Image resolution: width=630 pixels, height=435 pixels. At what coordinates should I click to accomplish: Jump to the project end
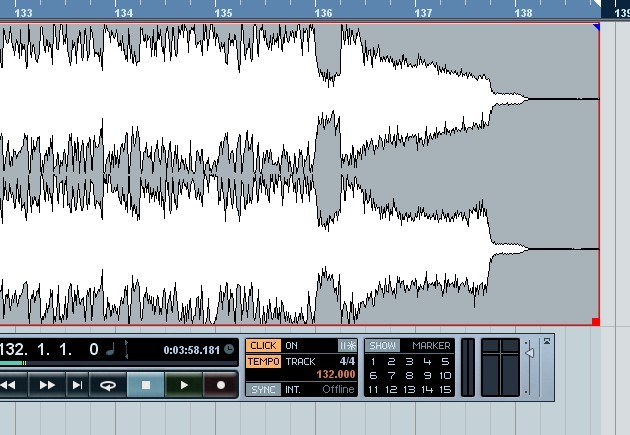[x=77, y=385]
